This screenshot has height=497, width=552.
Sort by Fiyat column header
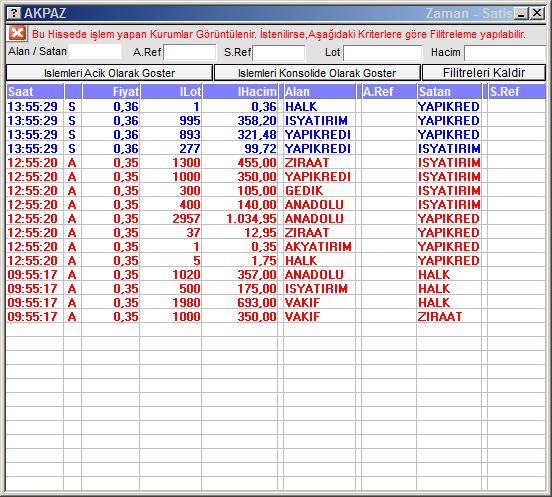[111, 92]
